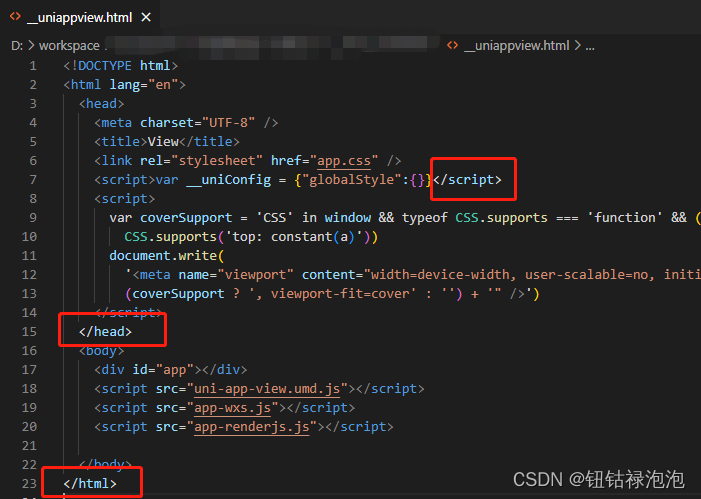Click the meta name="viewport" string
The width and height of the screenshot is (701, 499).
213,275
